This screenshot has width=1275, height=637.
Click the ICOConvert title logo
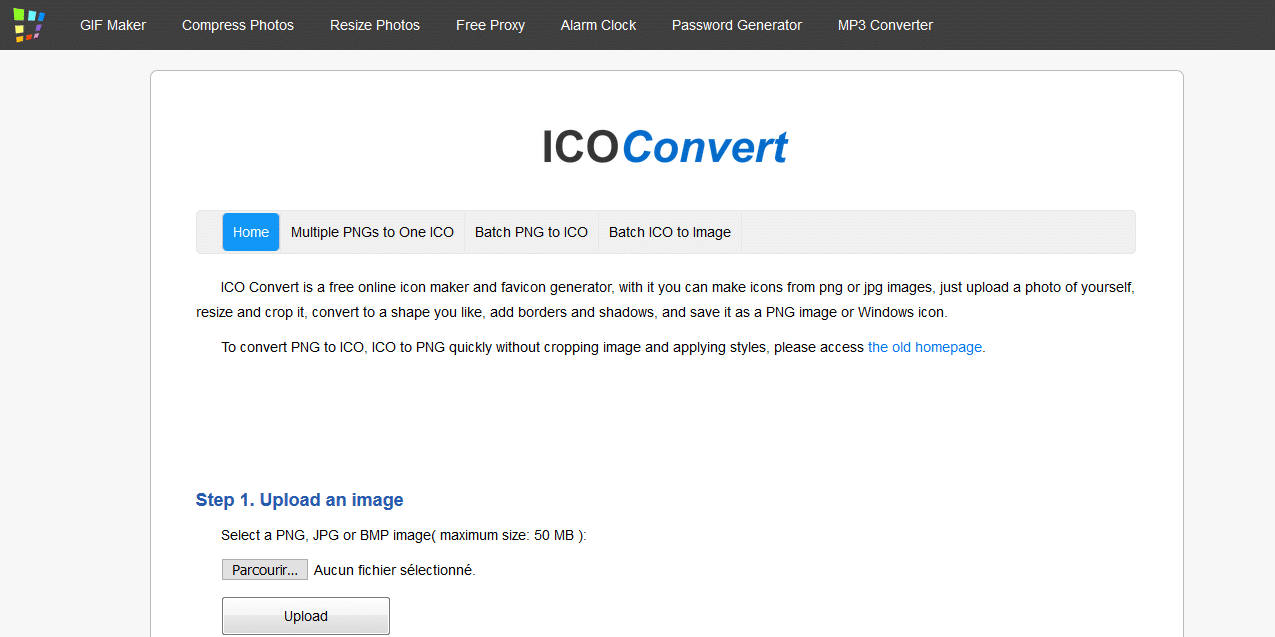pyautogui.click(x=665, y=147)
